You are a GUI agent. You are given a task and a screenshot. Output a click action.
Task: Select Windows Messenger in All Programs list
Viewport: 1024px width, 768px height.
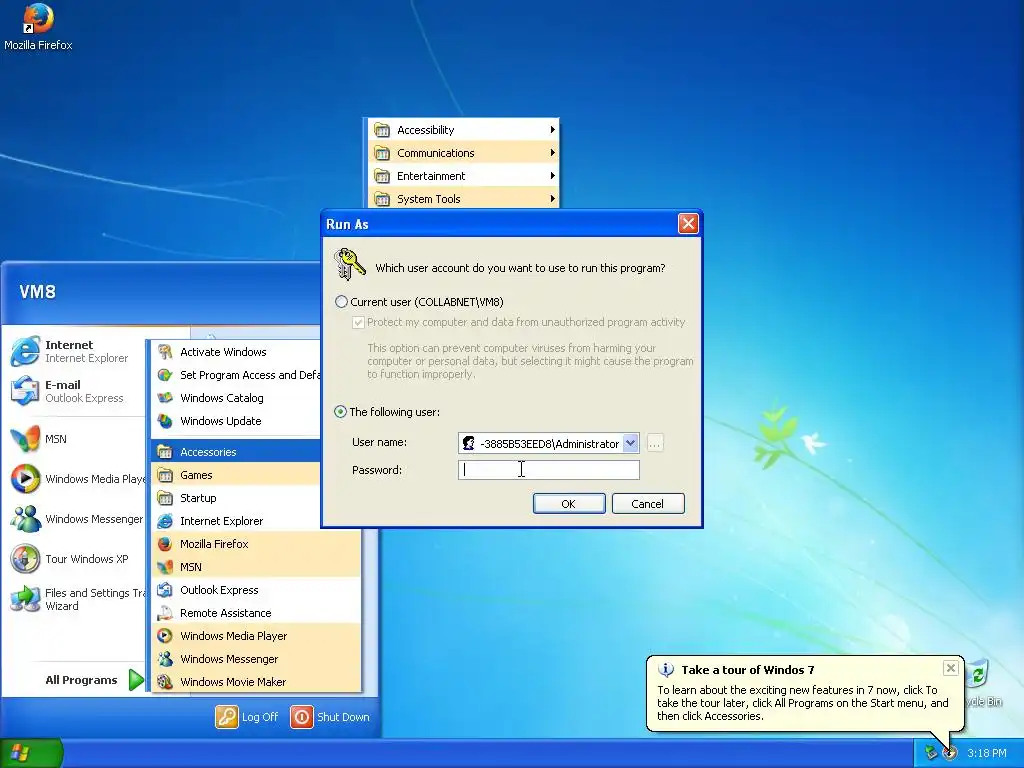pyautogui.click(x=256, y=659)
